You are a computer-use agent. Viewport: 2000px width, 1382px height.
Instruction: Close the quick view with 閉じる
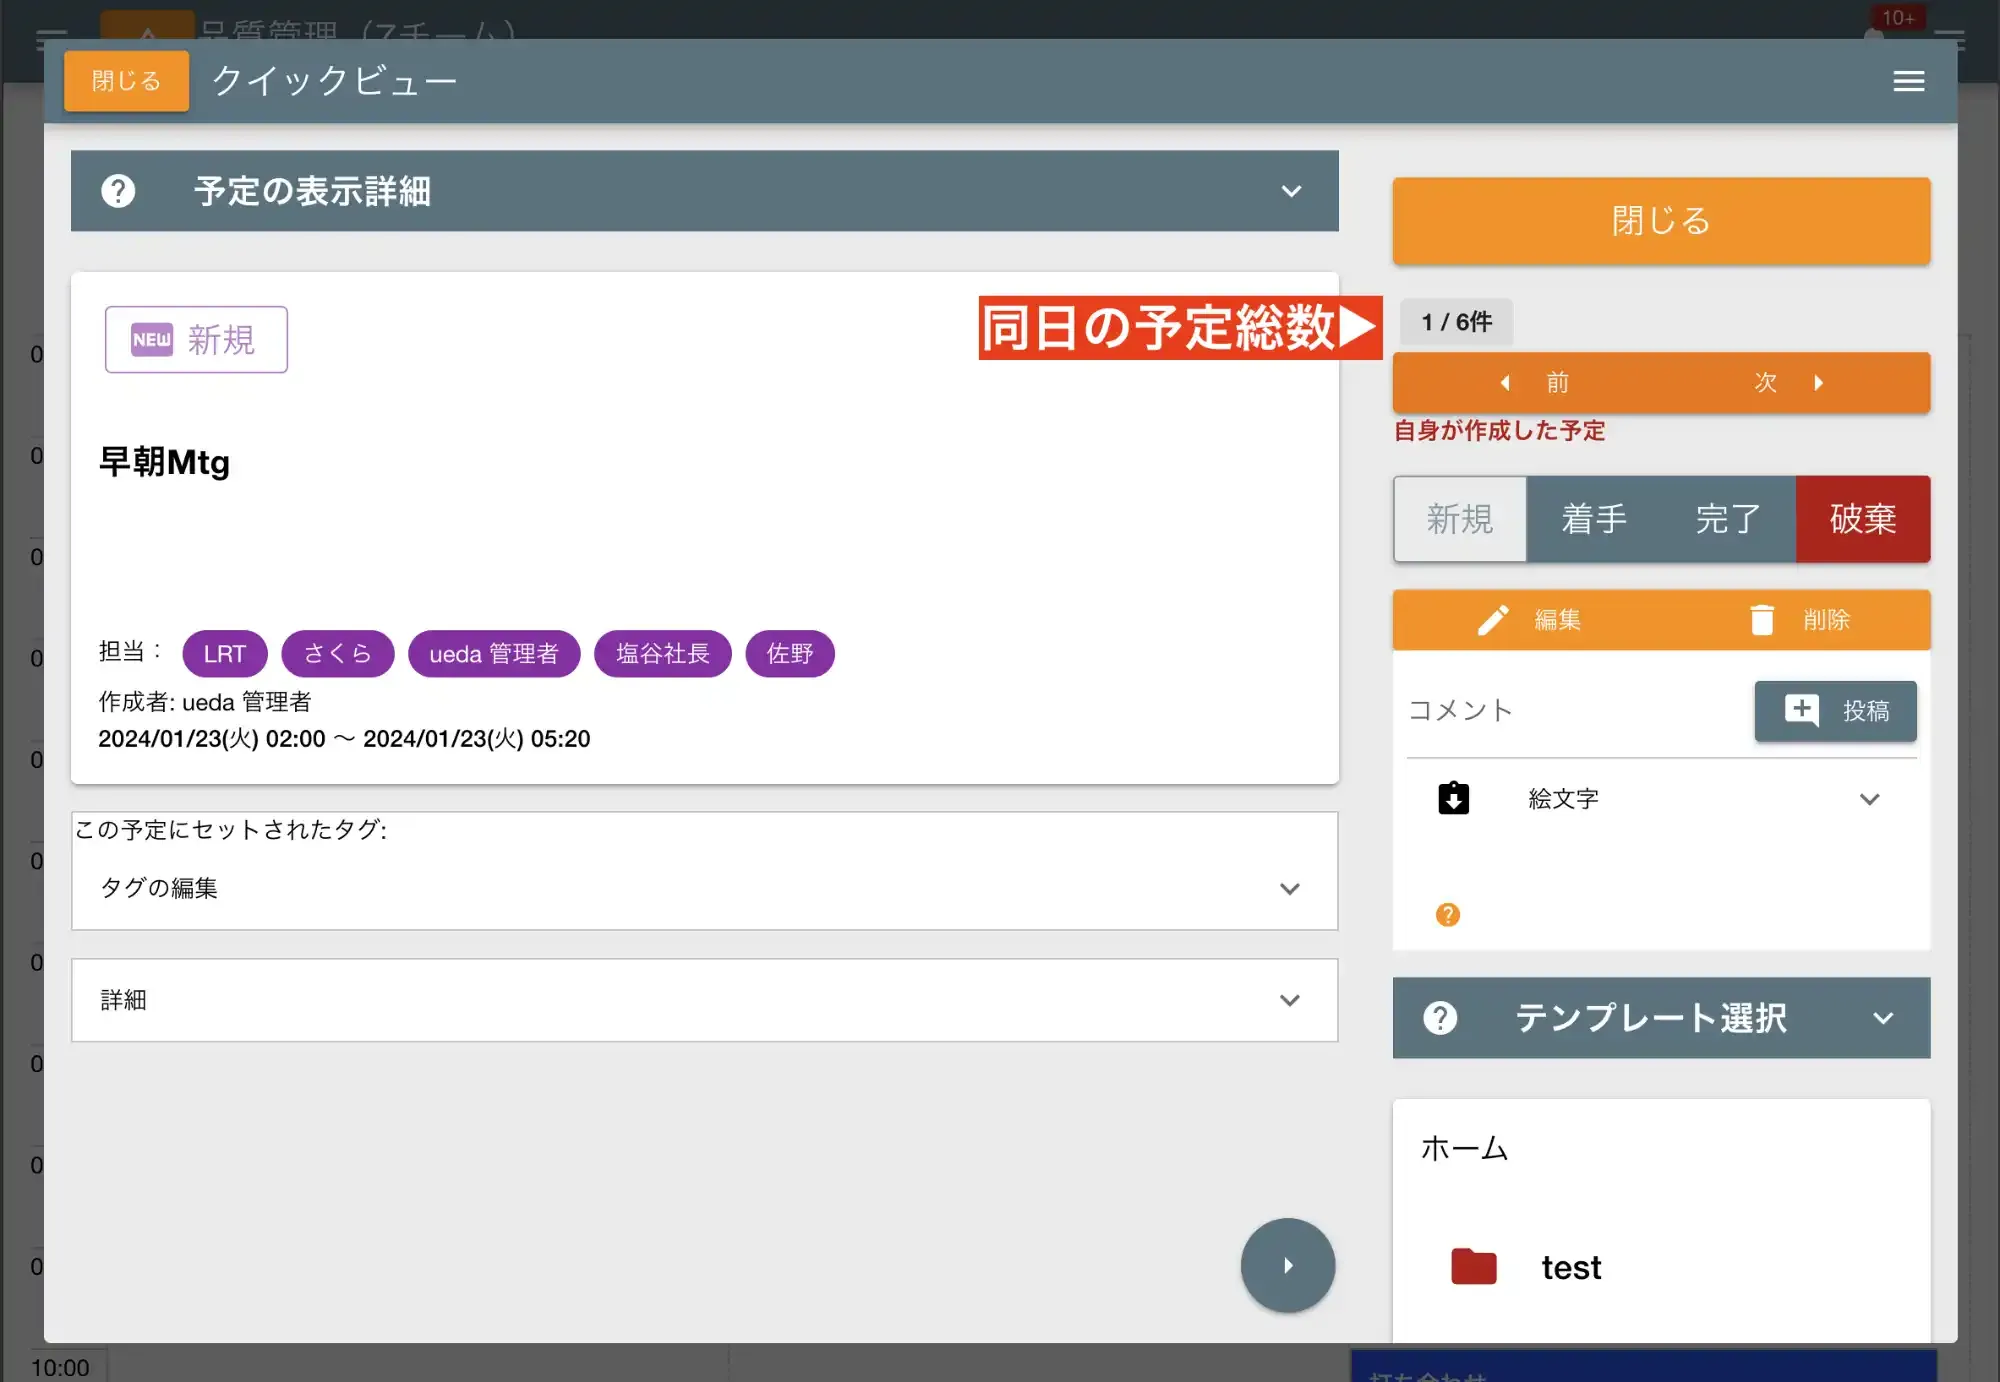click(x=125, y=81)
